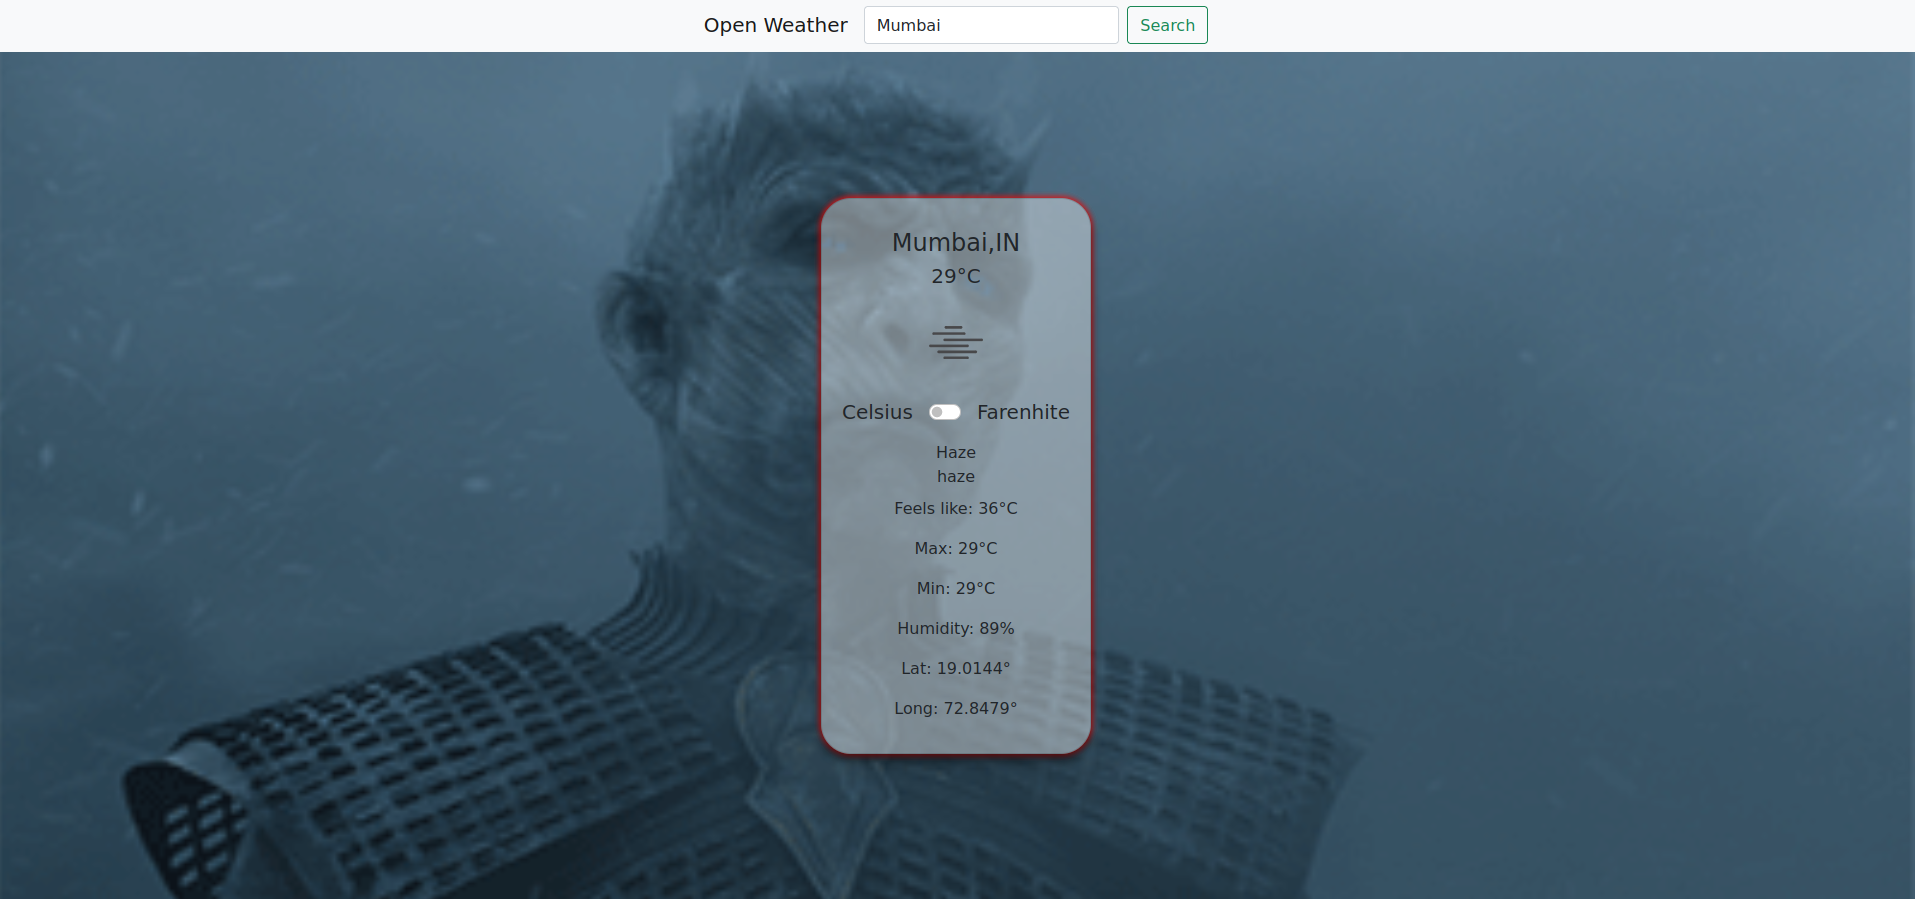
Task: Click the Long: 72.8479° value
Action: coord(955,708)
